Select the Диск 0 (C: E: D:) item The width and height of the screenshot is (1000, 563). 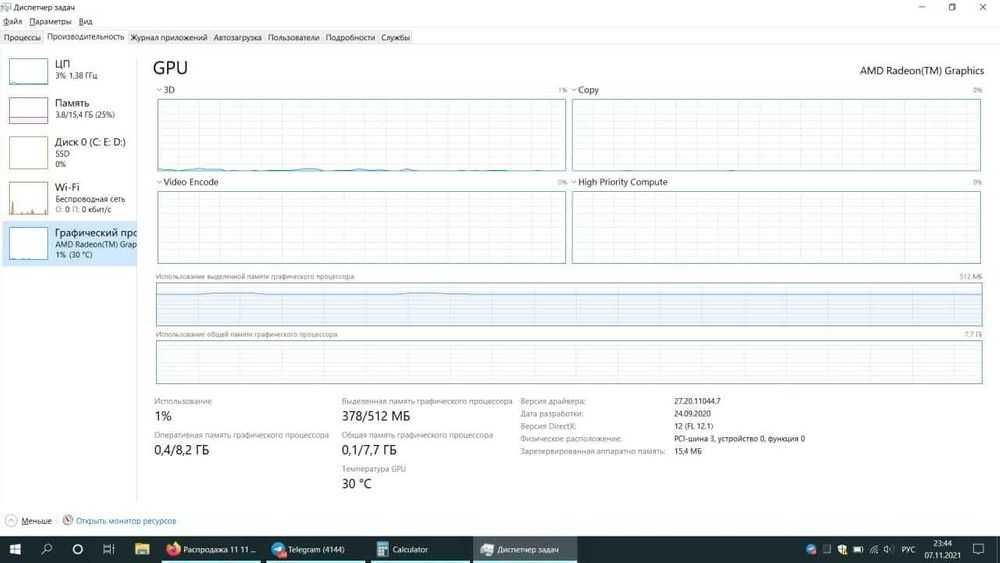tap(69, 152)
